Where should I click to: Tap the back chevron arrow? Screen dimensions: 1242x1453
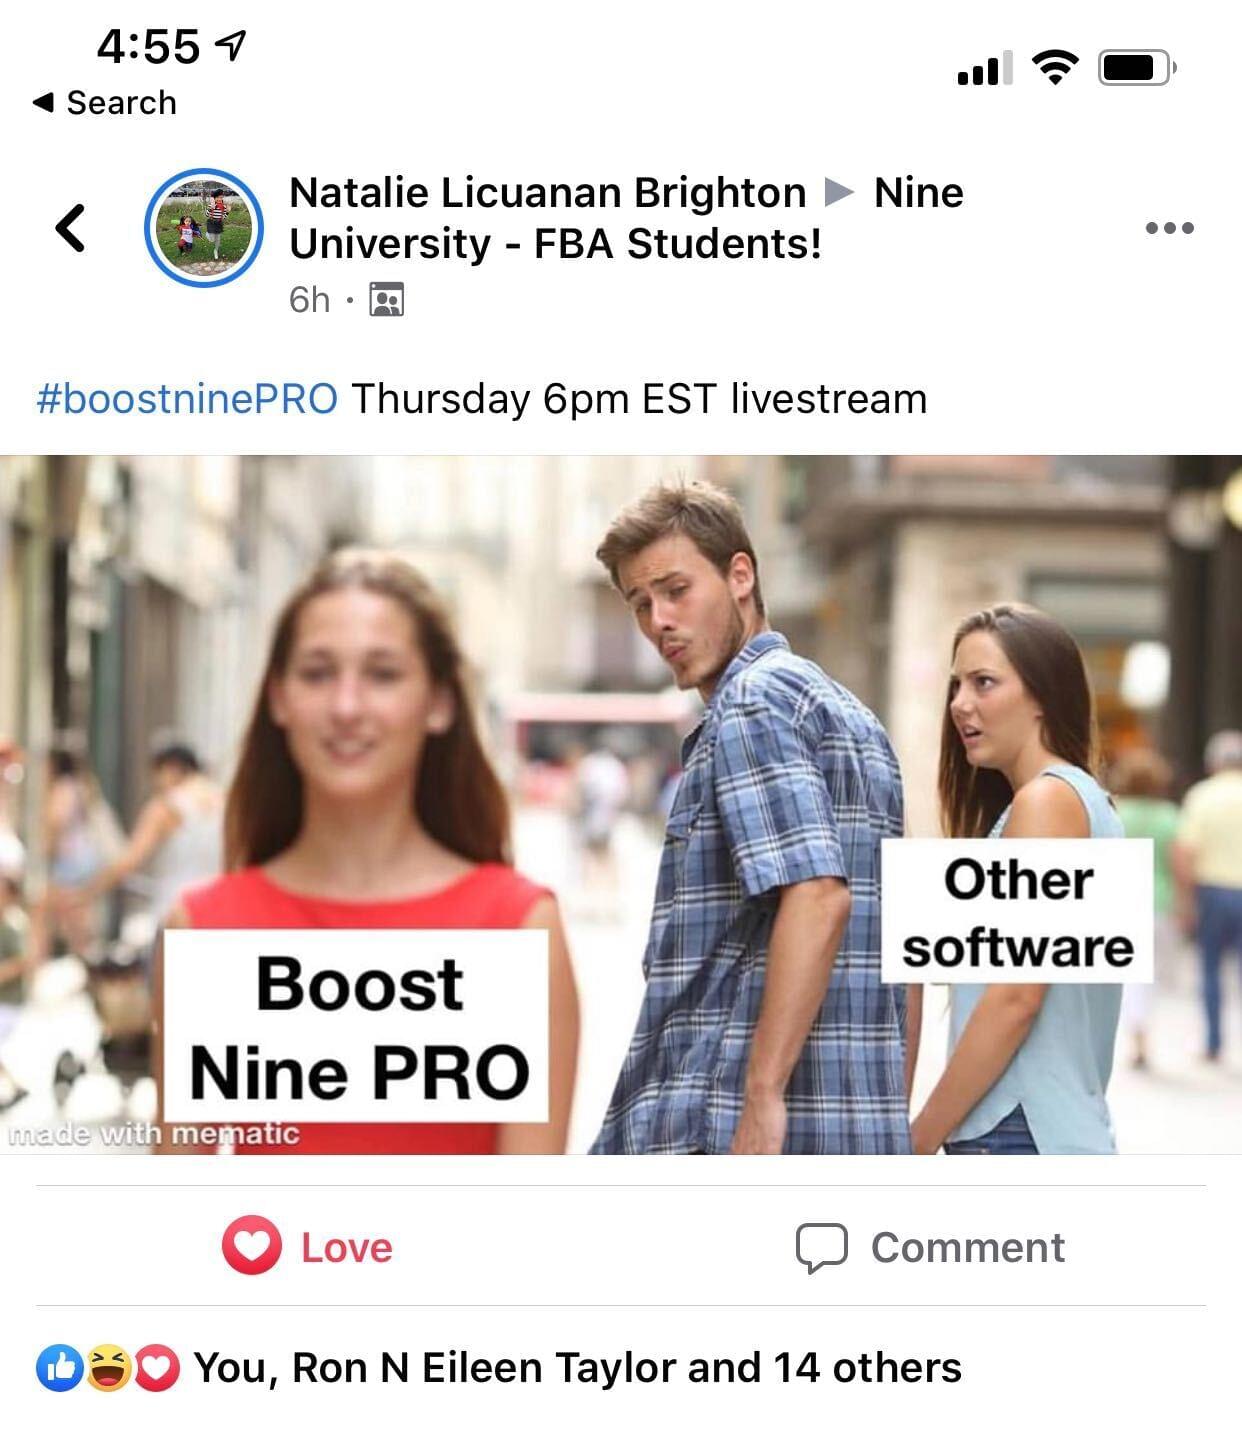[70, 227]
